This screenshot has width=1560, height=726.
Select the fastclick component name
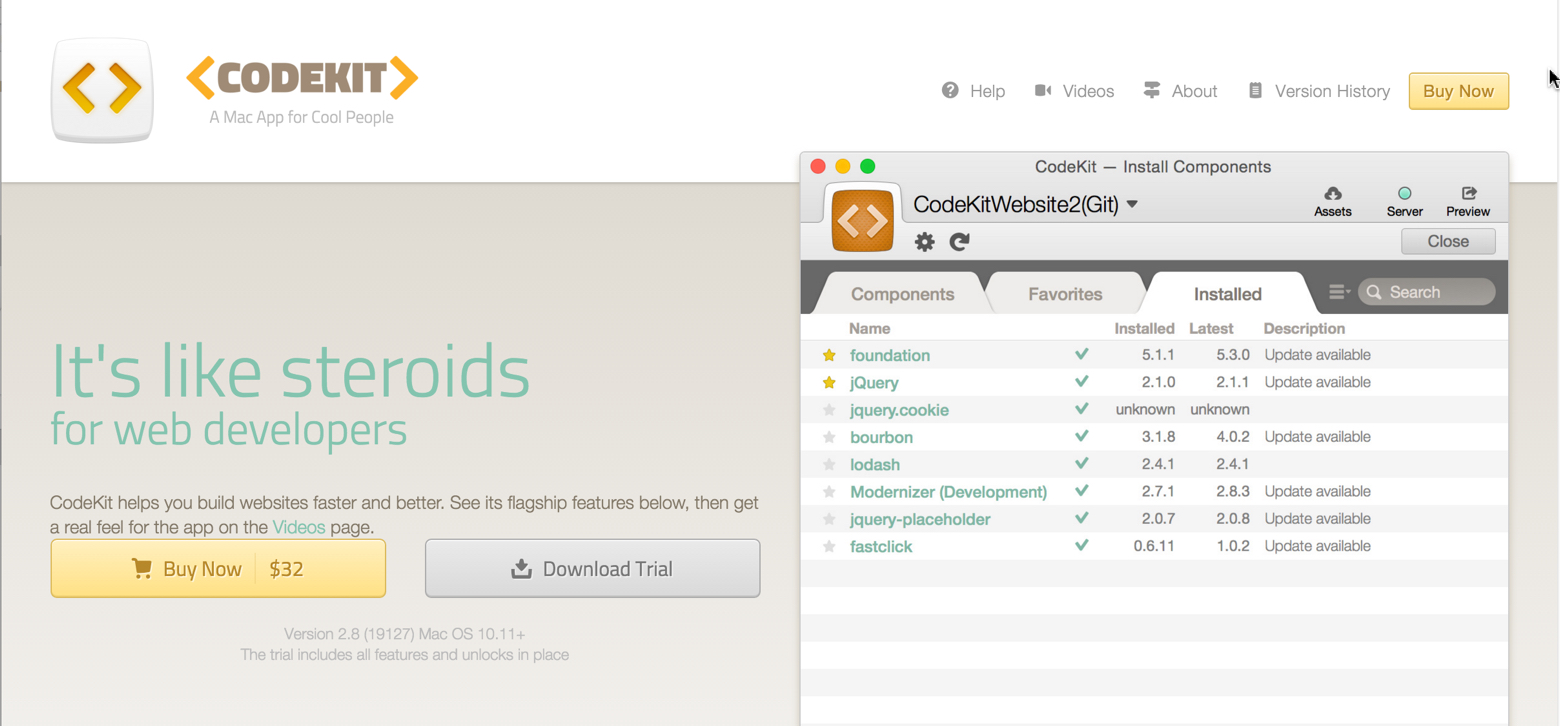click(881, 546)
